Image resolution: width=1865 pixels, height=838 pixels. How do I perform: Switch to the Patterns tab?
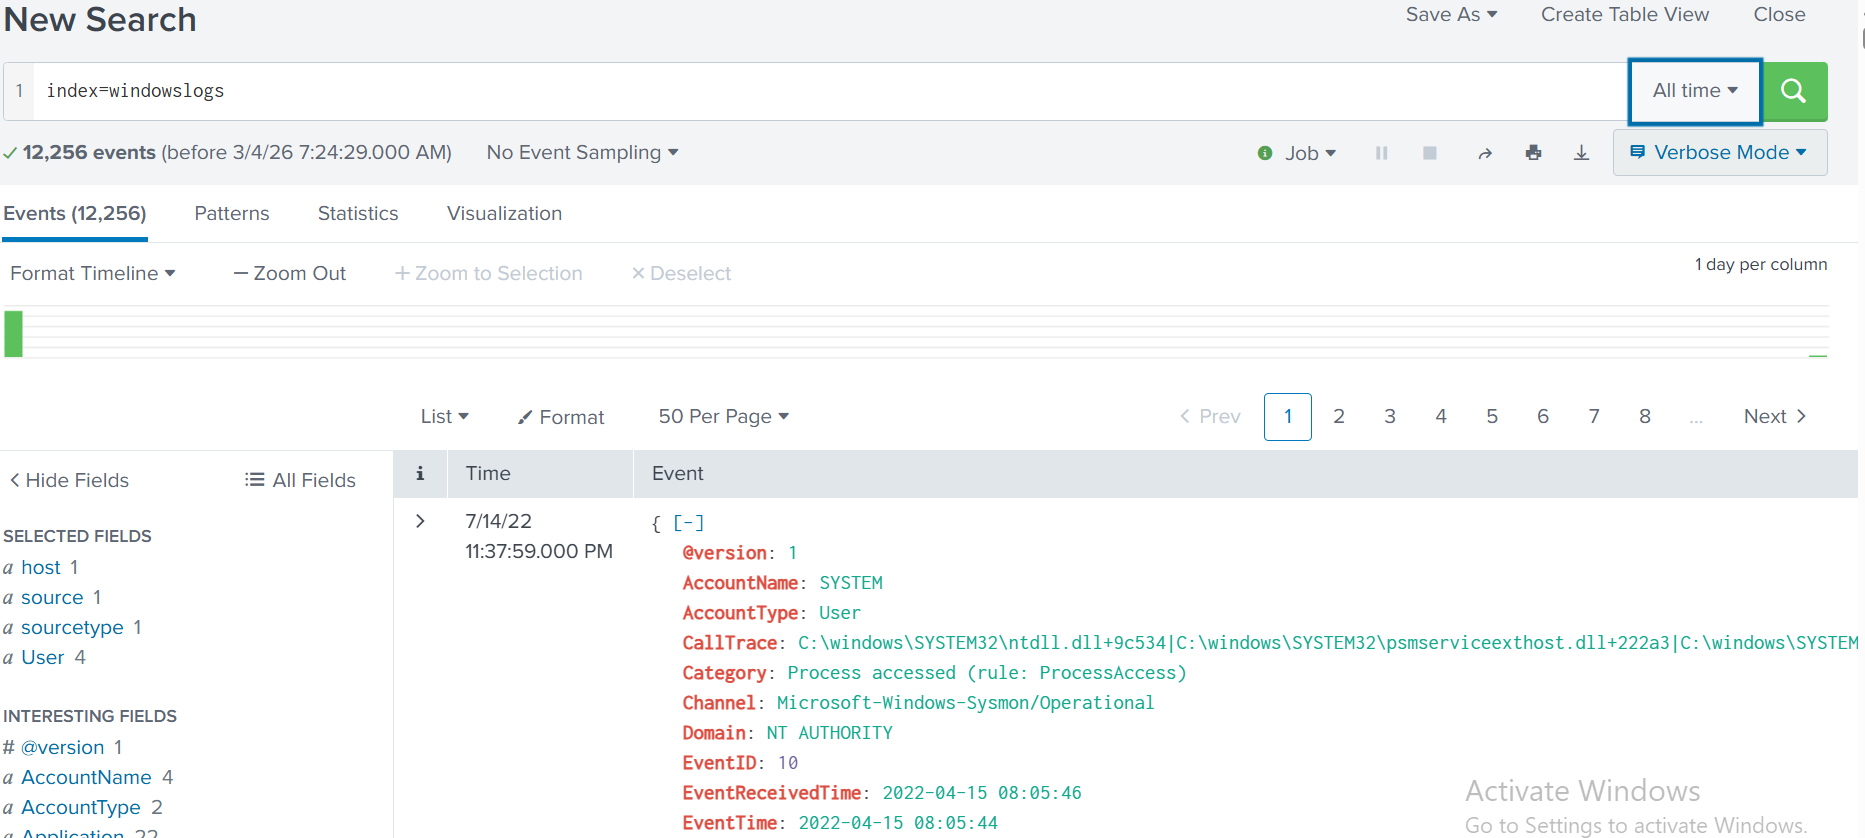click(232, 213)
